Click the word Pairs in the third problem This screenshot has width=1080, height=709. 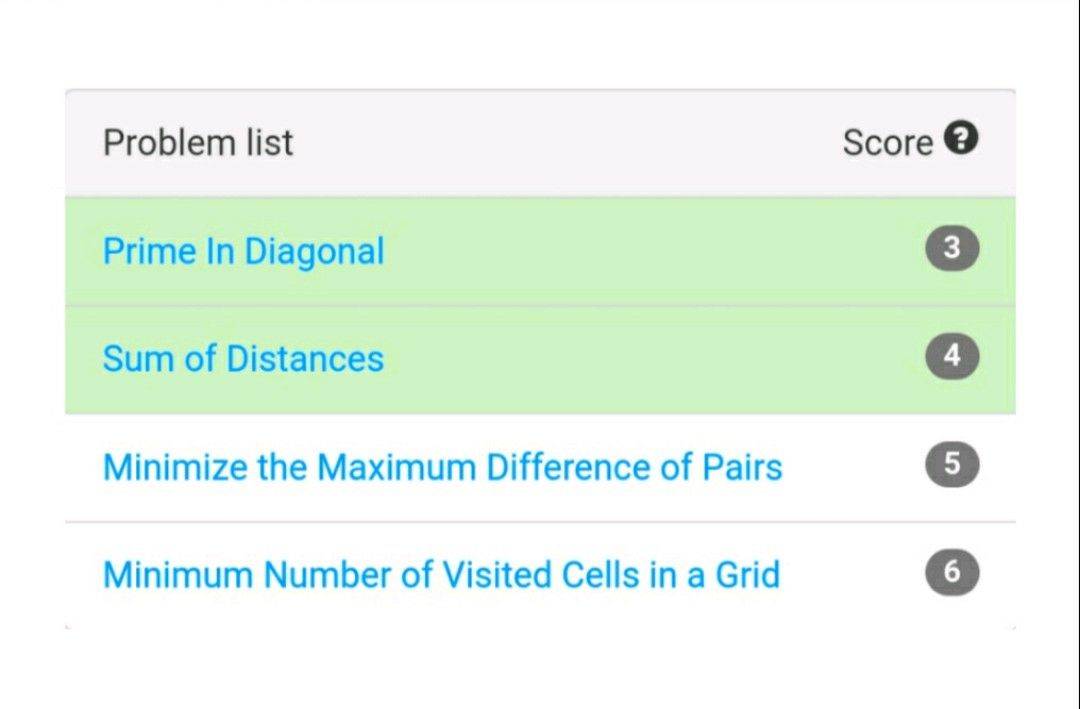(x=742, y=467)
